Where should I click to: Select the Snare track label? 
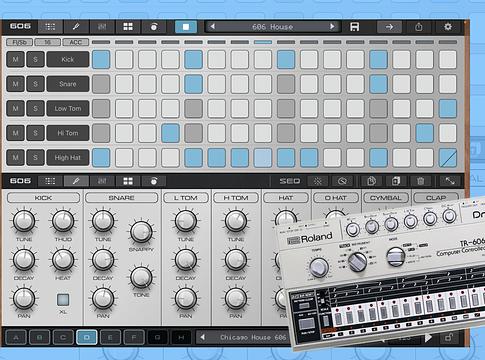[x=68, y=84]
